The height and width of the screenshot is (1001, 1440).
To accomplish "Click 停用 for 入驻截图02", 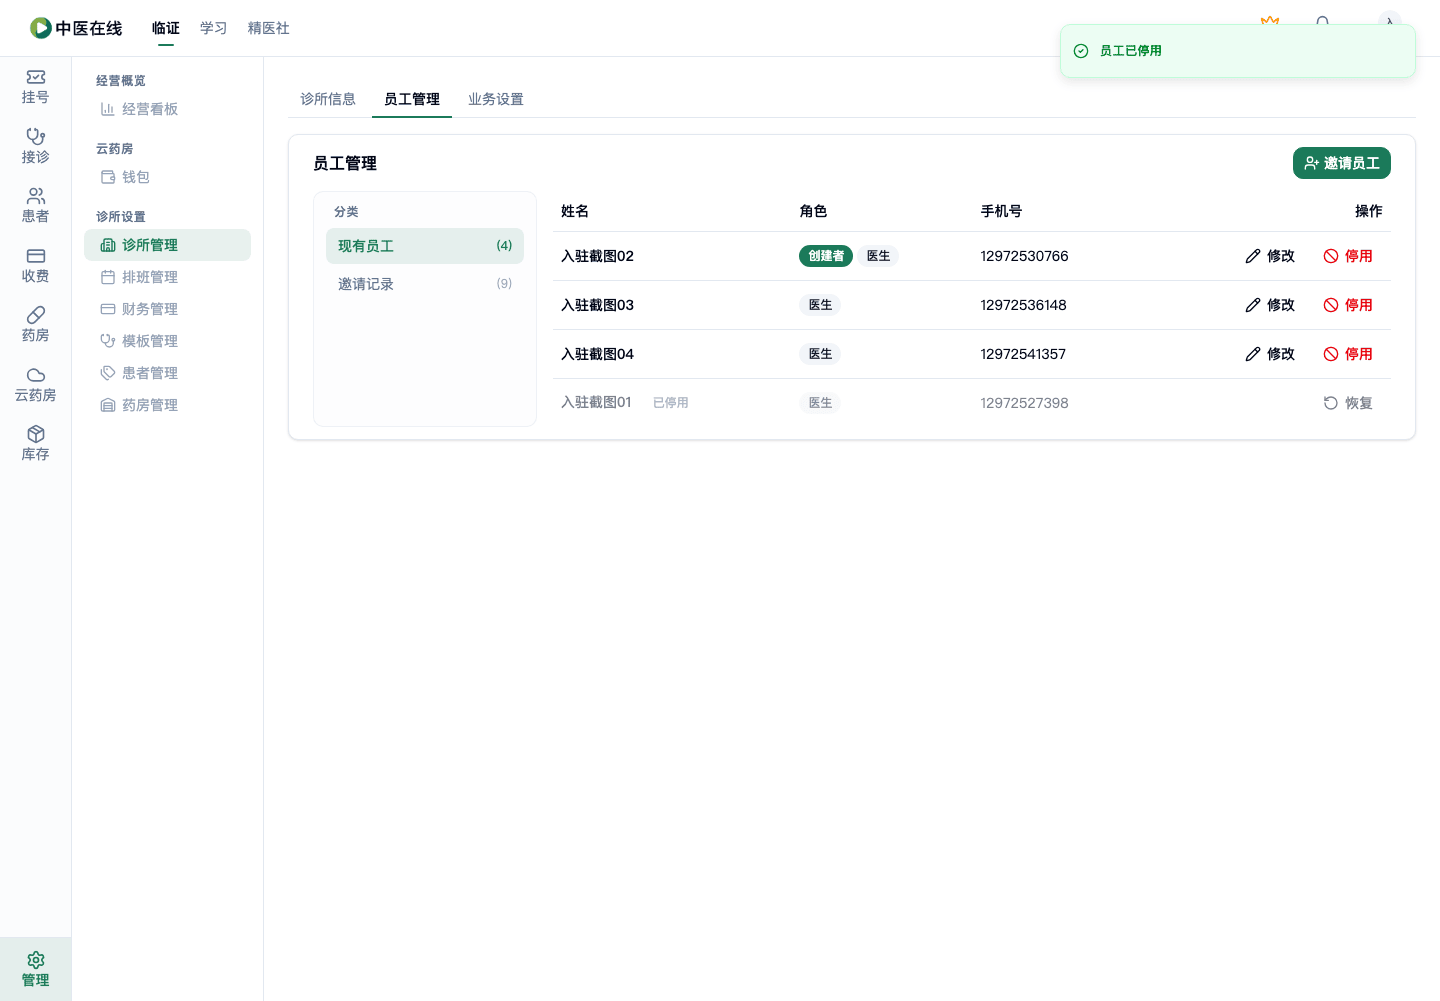I will click(x=1348, y=256).
